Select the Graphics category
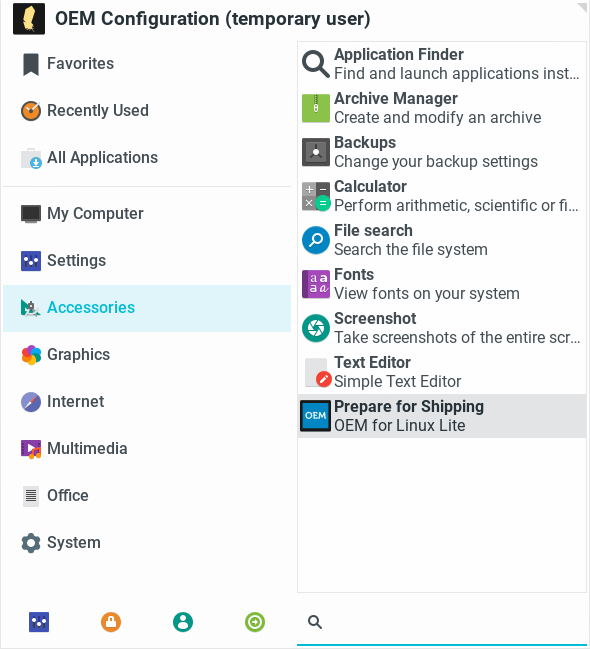 (x=147, y=355)
